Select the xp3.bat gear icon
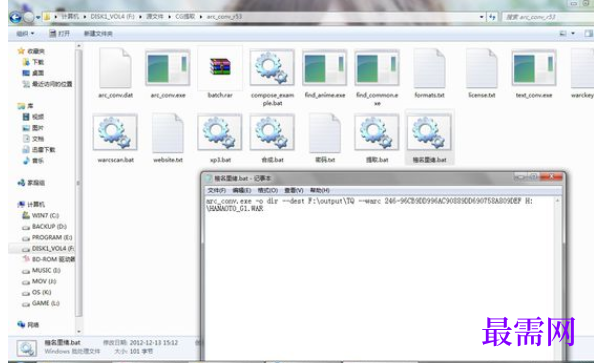 [220, 133]
